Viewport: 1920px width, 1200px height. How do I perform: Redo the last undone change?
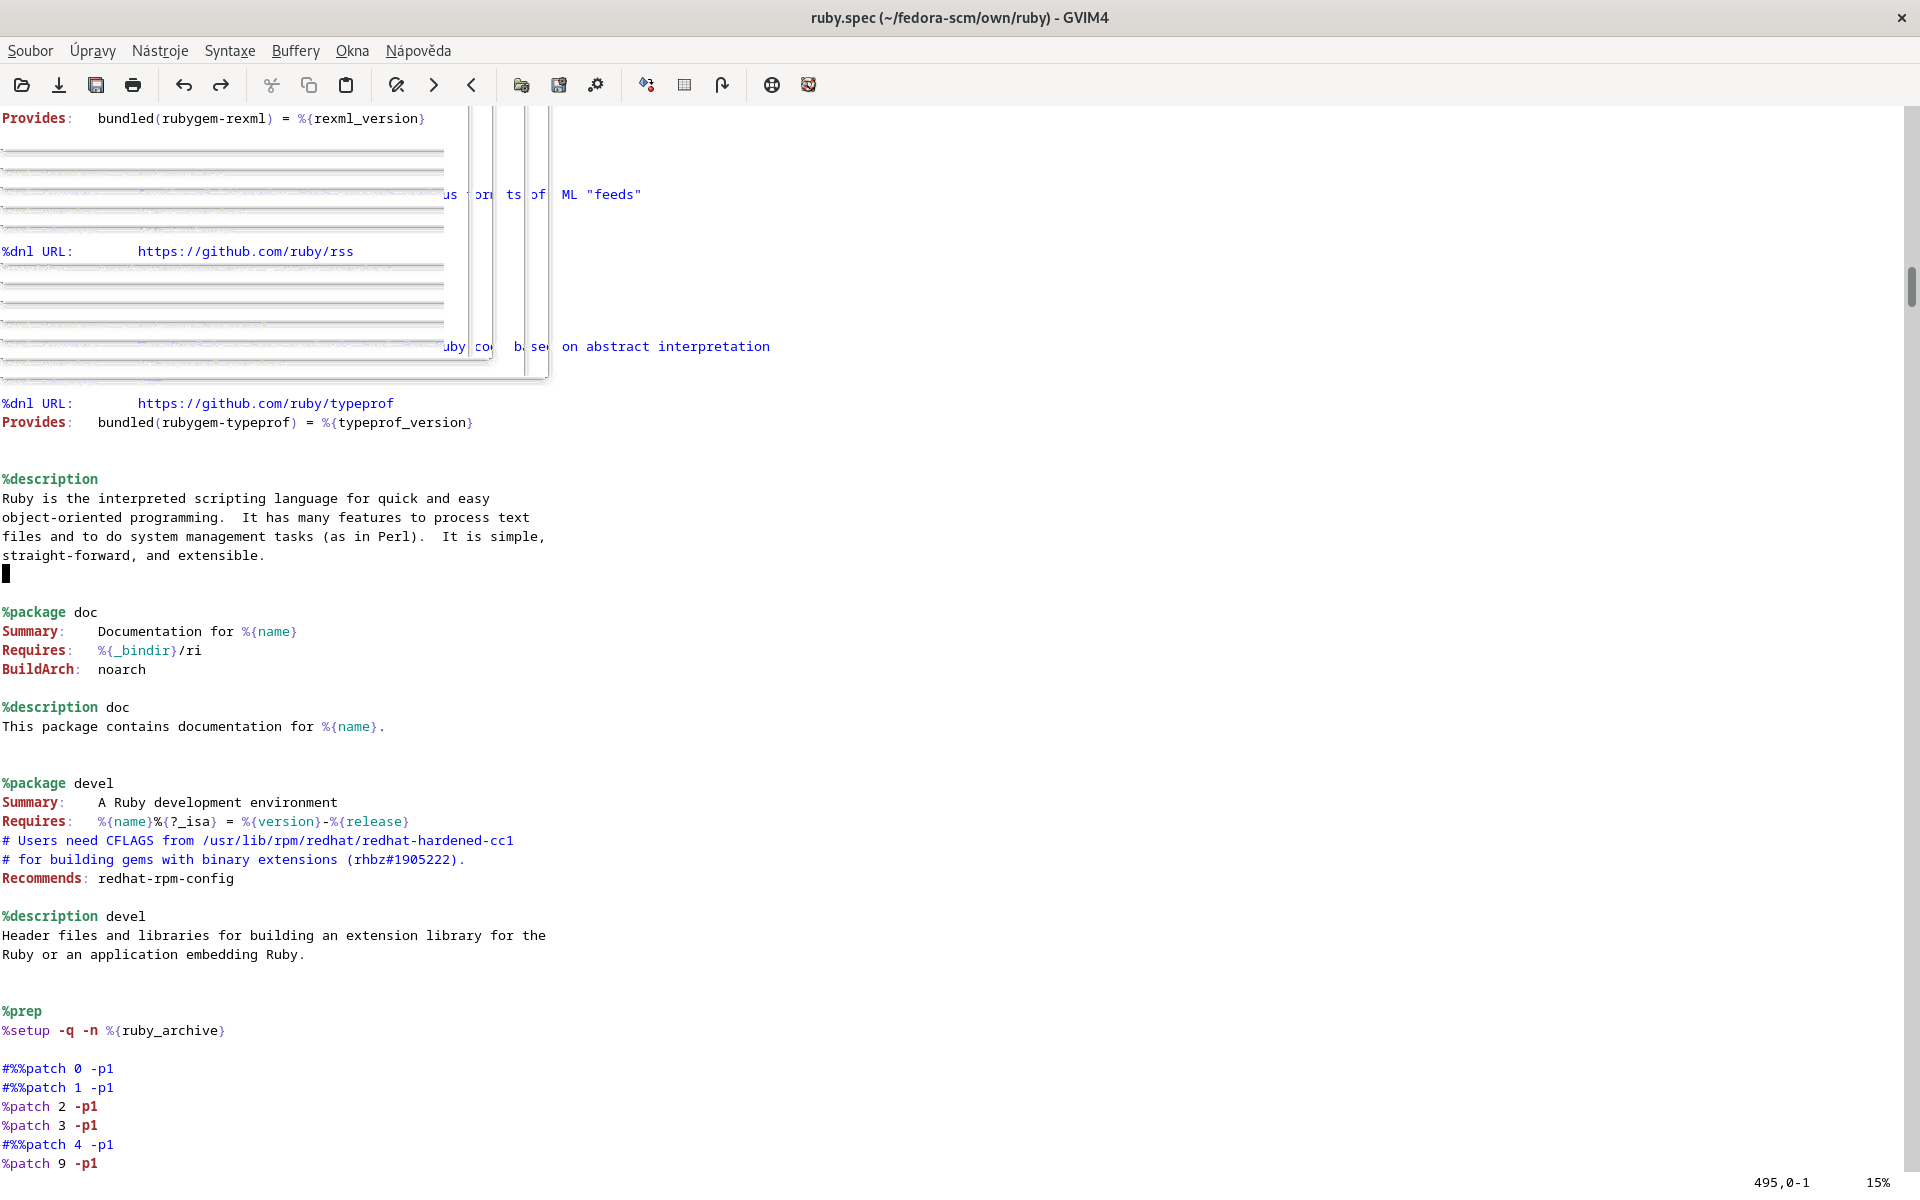[x=221, y=85]
